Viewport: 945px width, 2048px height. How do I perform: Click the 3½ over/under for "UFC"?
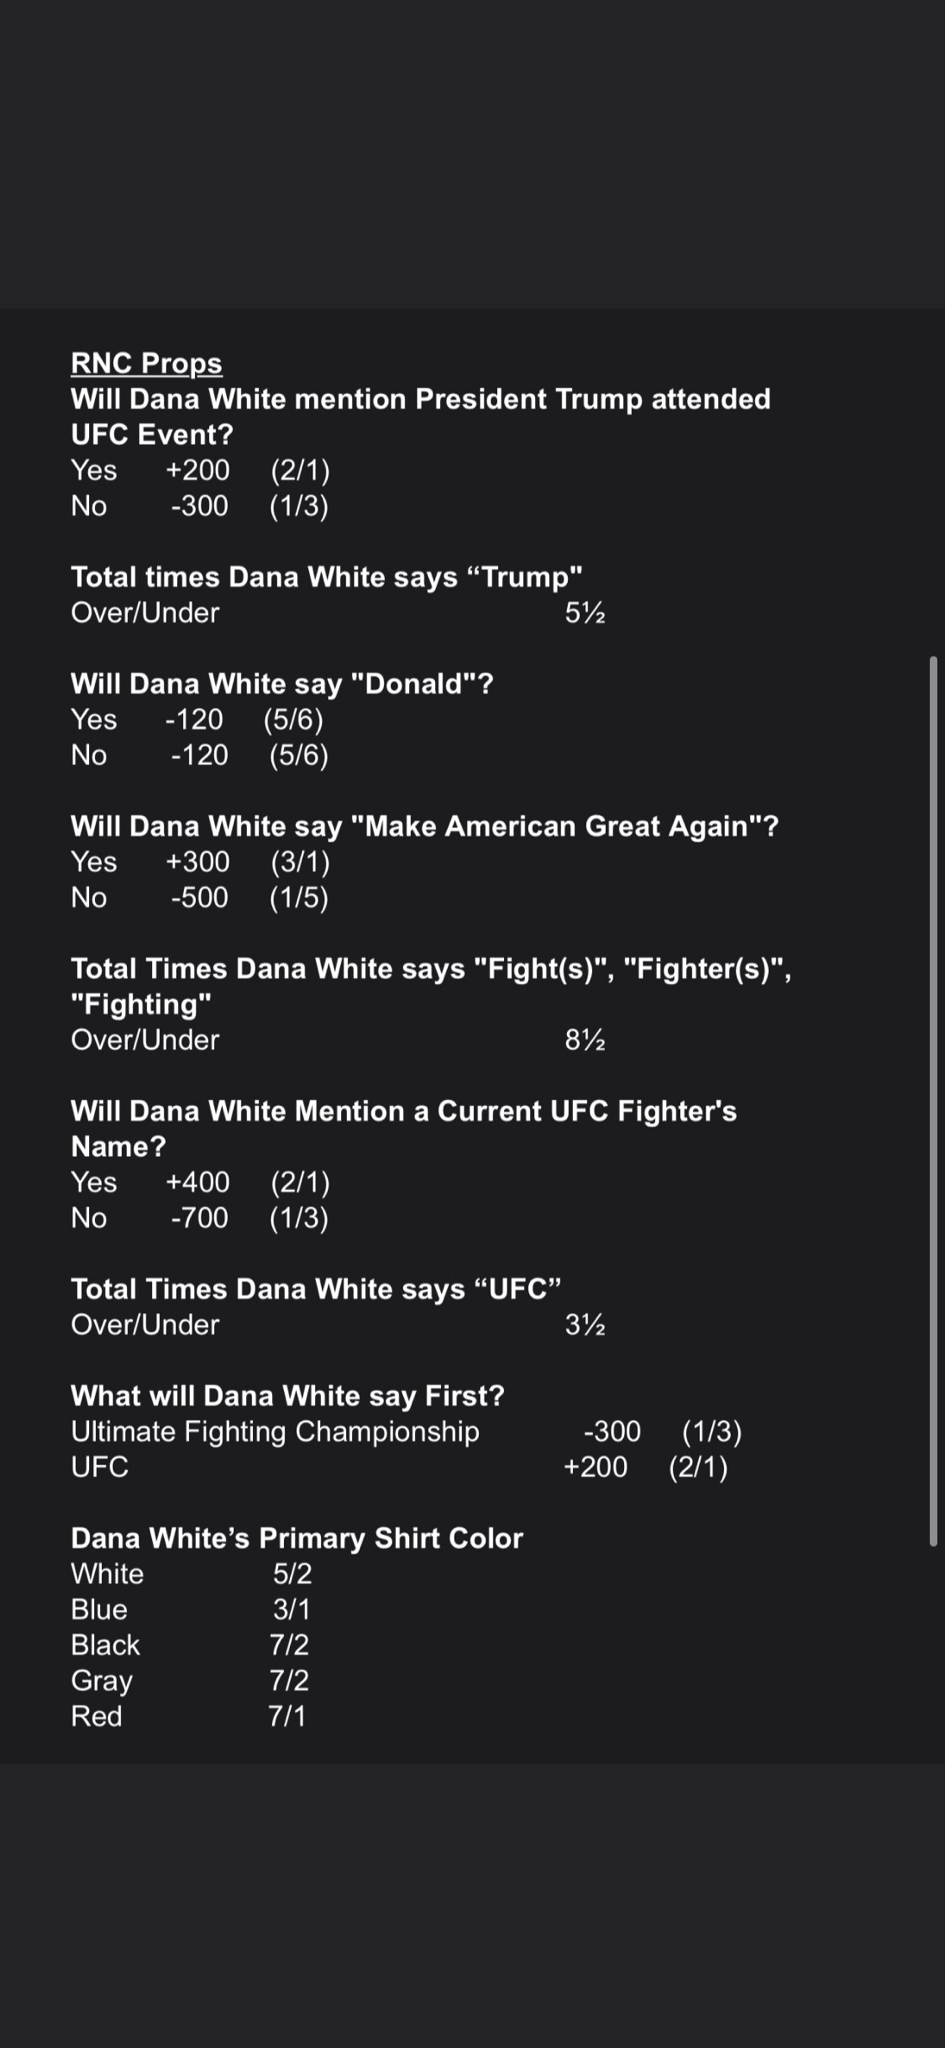coord(585,1325)
